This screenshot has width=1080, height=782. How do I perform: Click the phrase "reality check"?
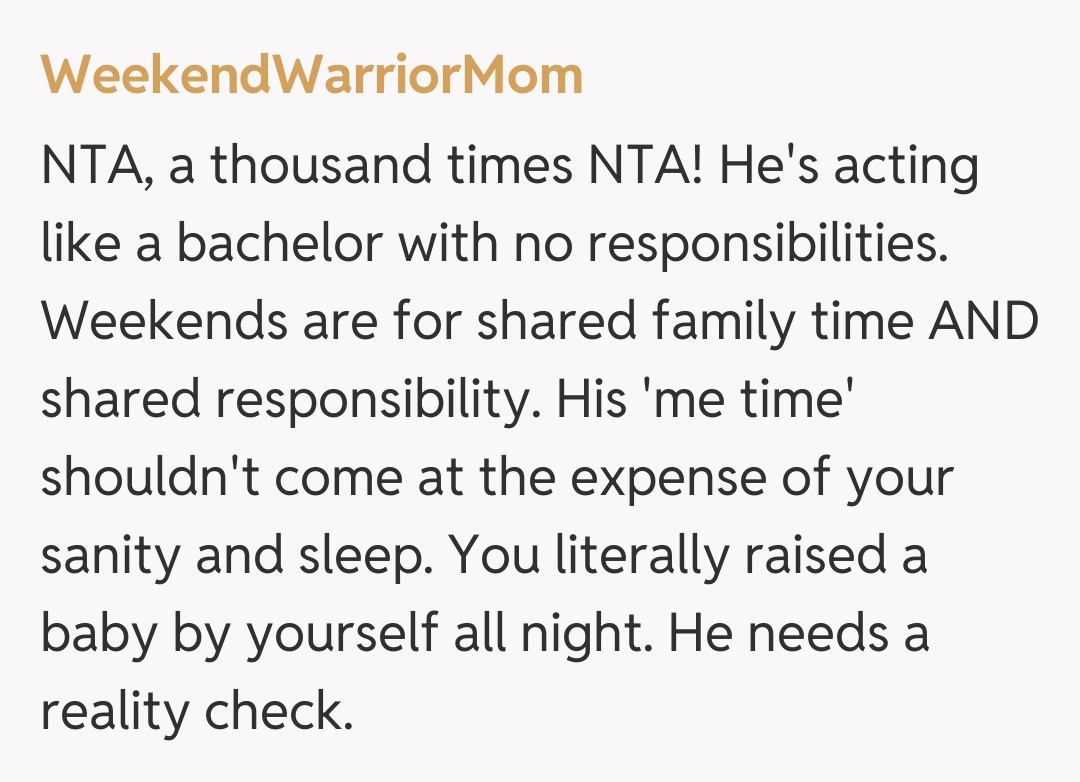point(197,713)
